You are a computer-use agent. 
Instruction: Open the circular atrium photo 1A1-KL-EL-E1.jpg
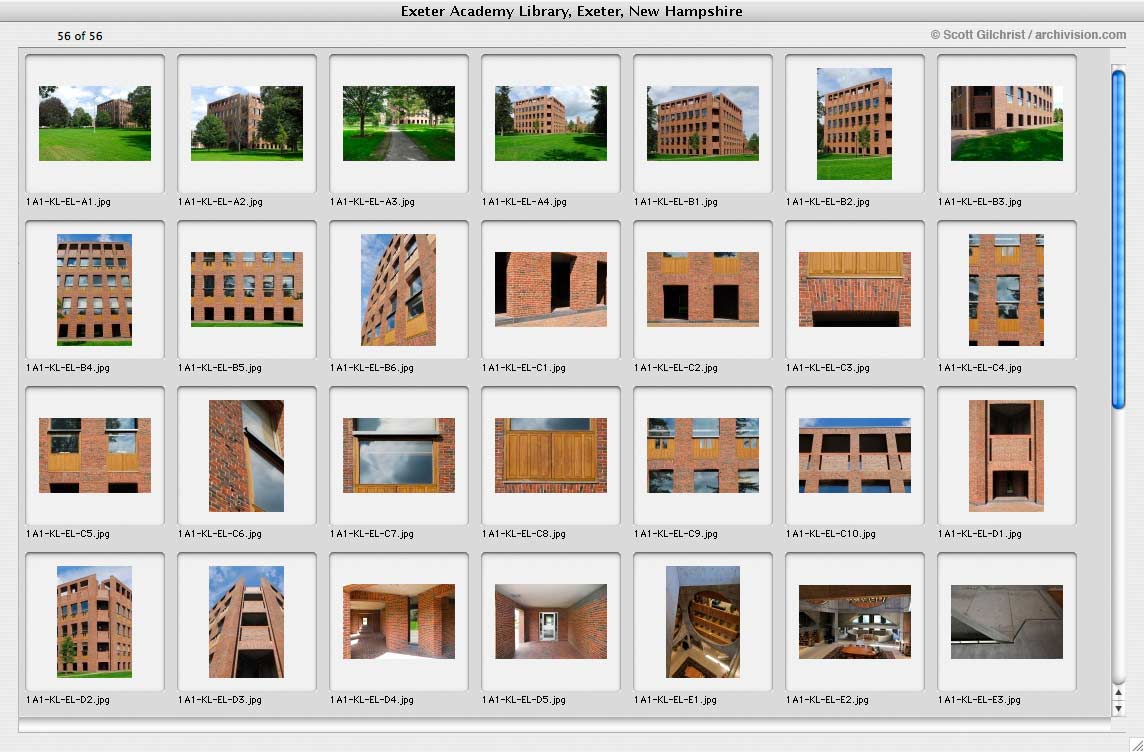[x=703, y=621]
